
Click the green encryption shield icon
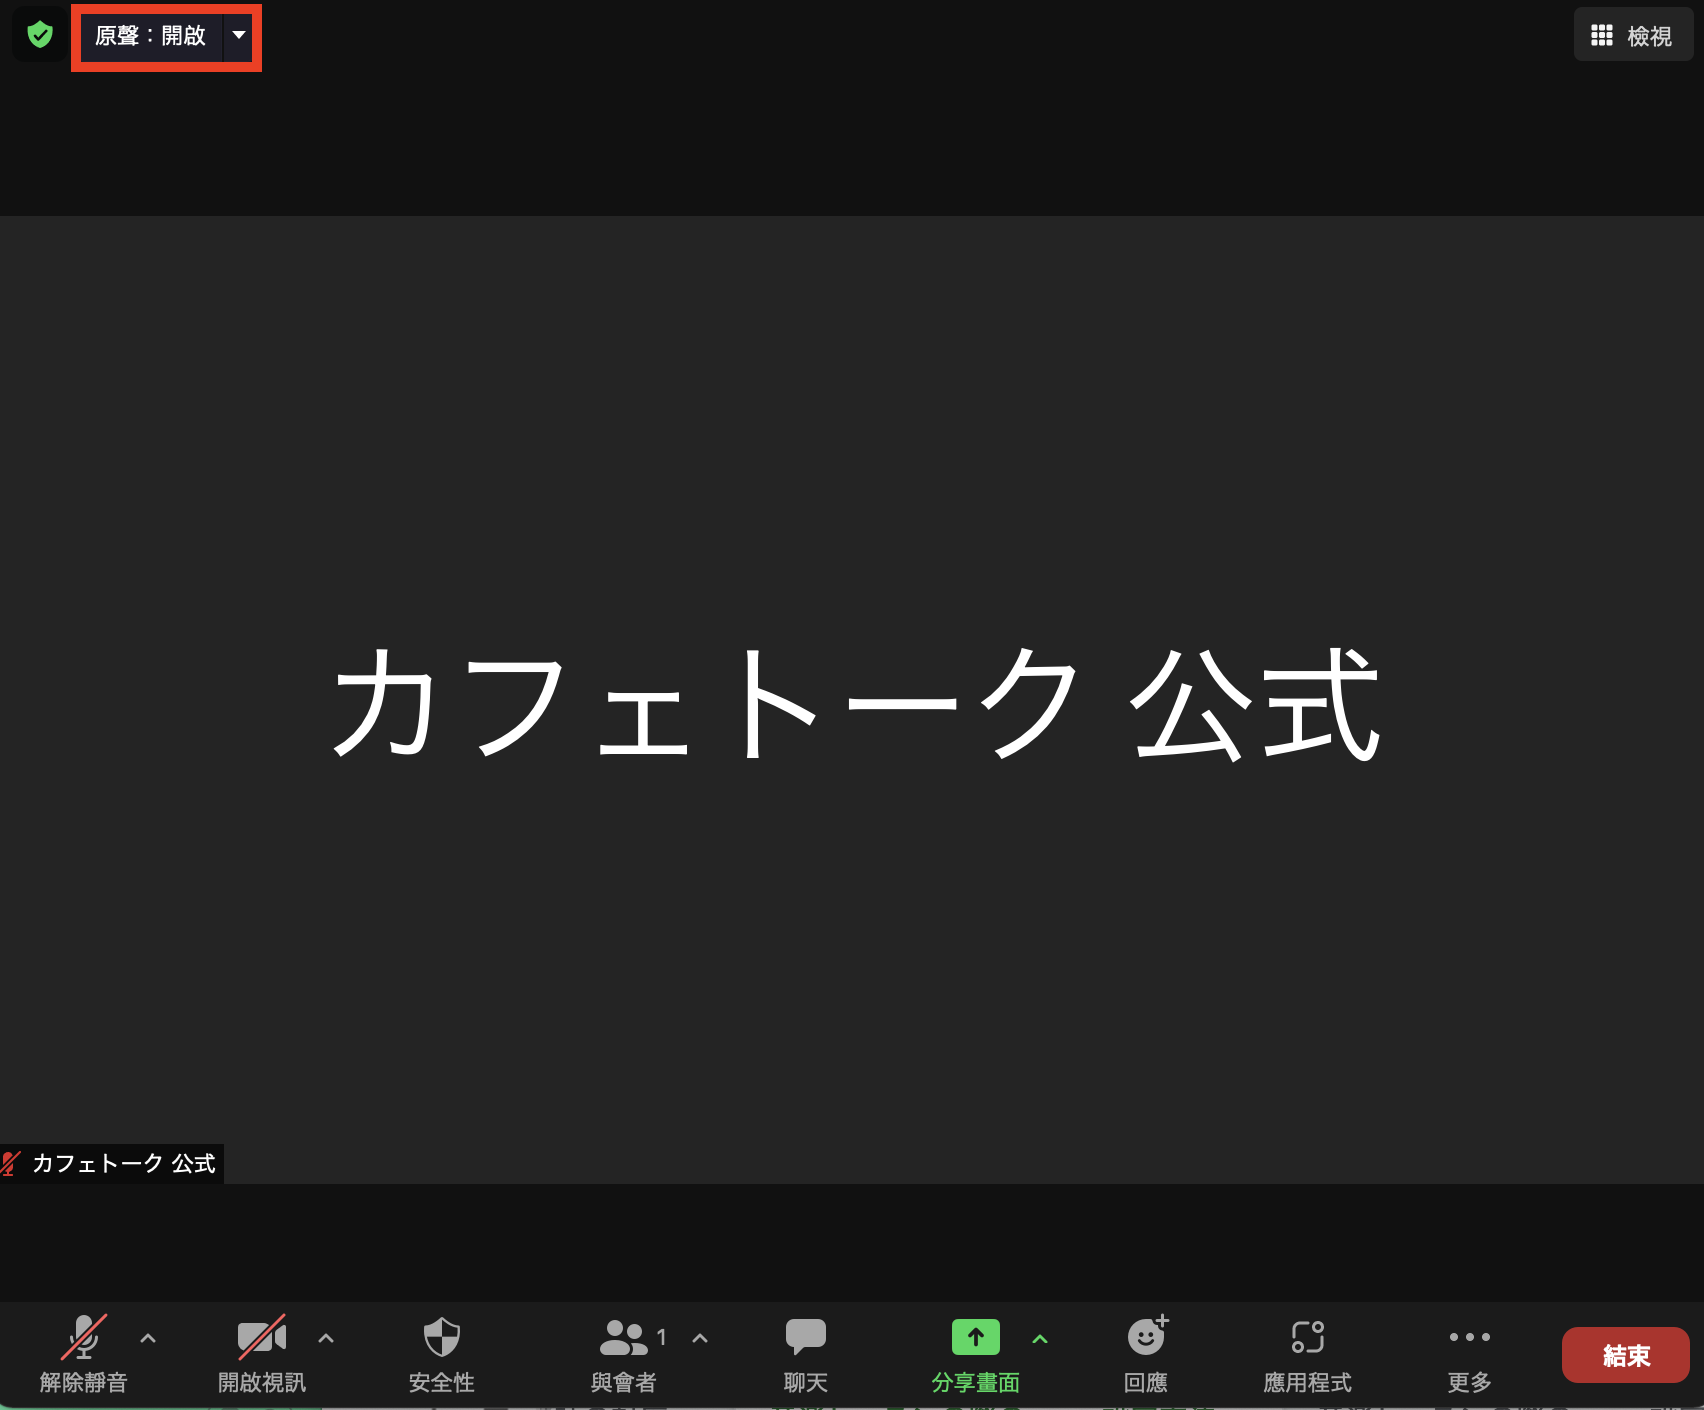pyautogui.click(x=40, y=36)
